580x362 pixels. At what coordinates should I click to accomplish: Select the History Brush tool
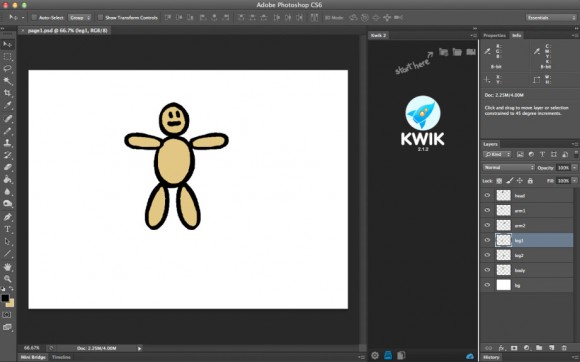[7, 155]
